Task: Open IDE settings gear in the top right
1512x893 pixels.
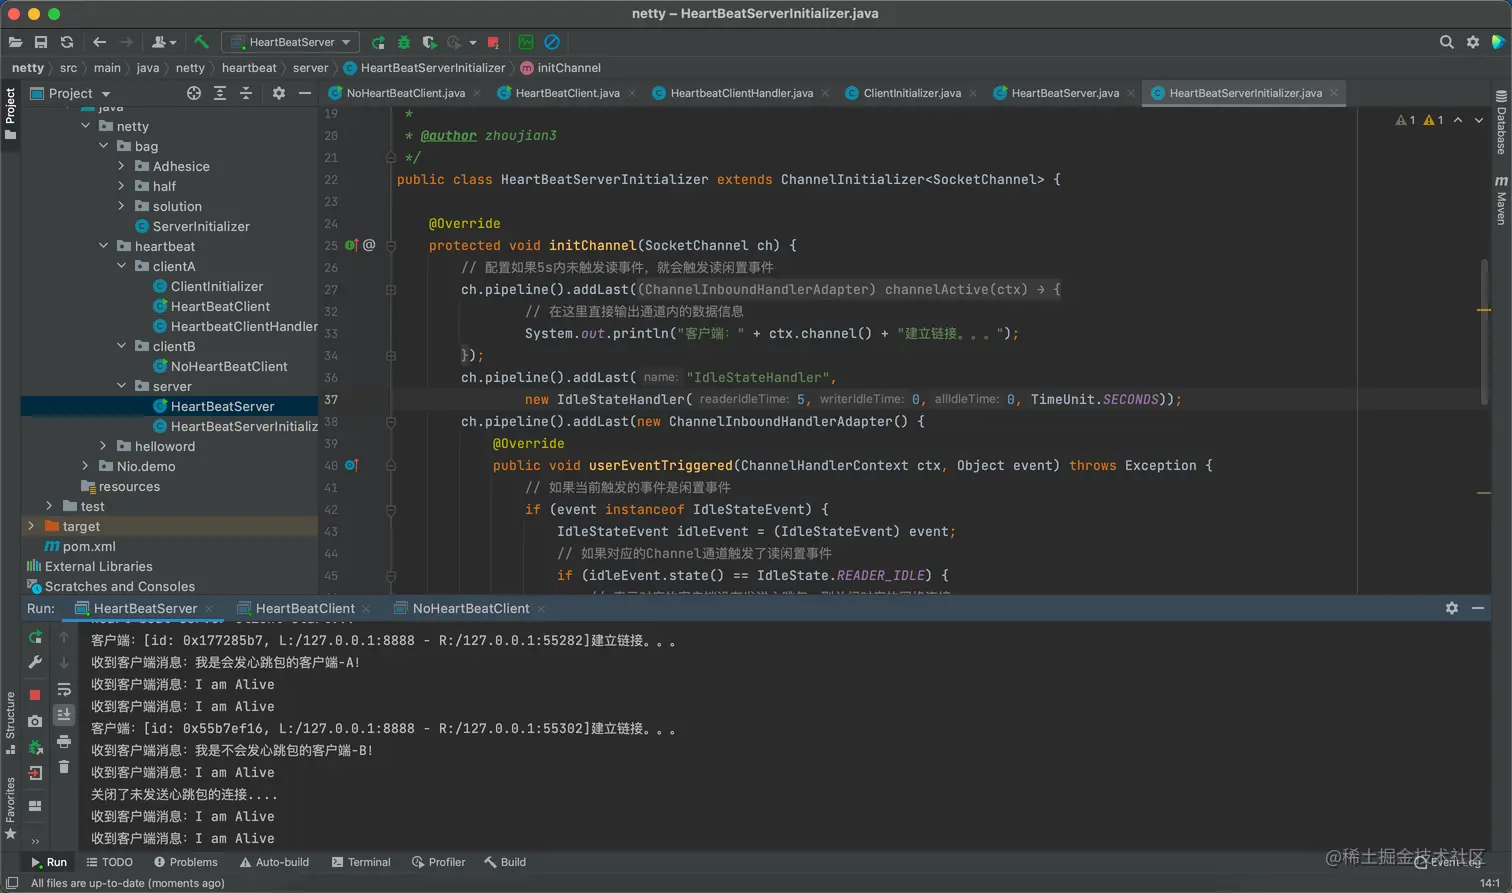Action: coord(1473,42)
